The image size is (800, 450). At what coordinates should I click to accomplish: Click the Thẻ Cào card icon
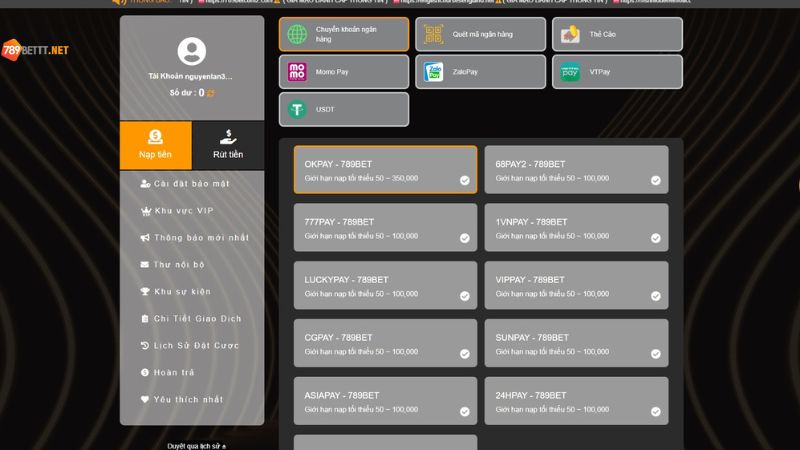[570, 34]
